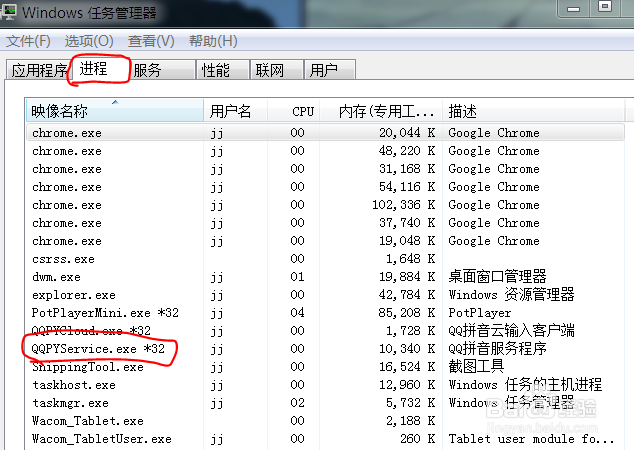The width and height of the screenshot is (634, 450).
Task: Select QQPYService.exe *32 process
Action: click(325, 349)
